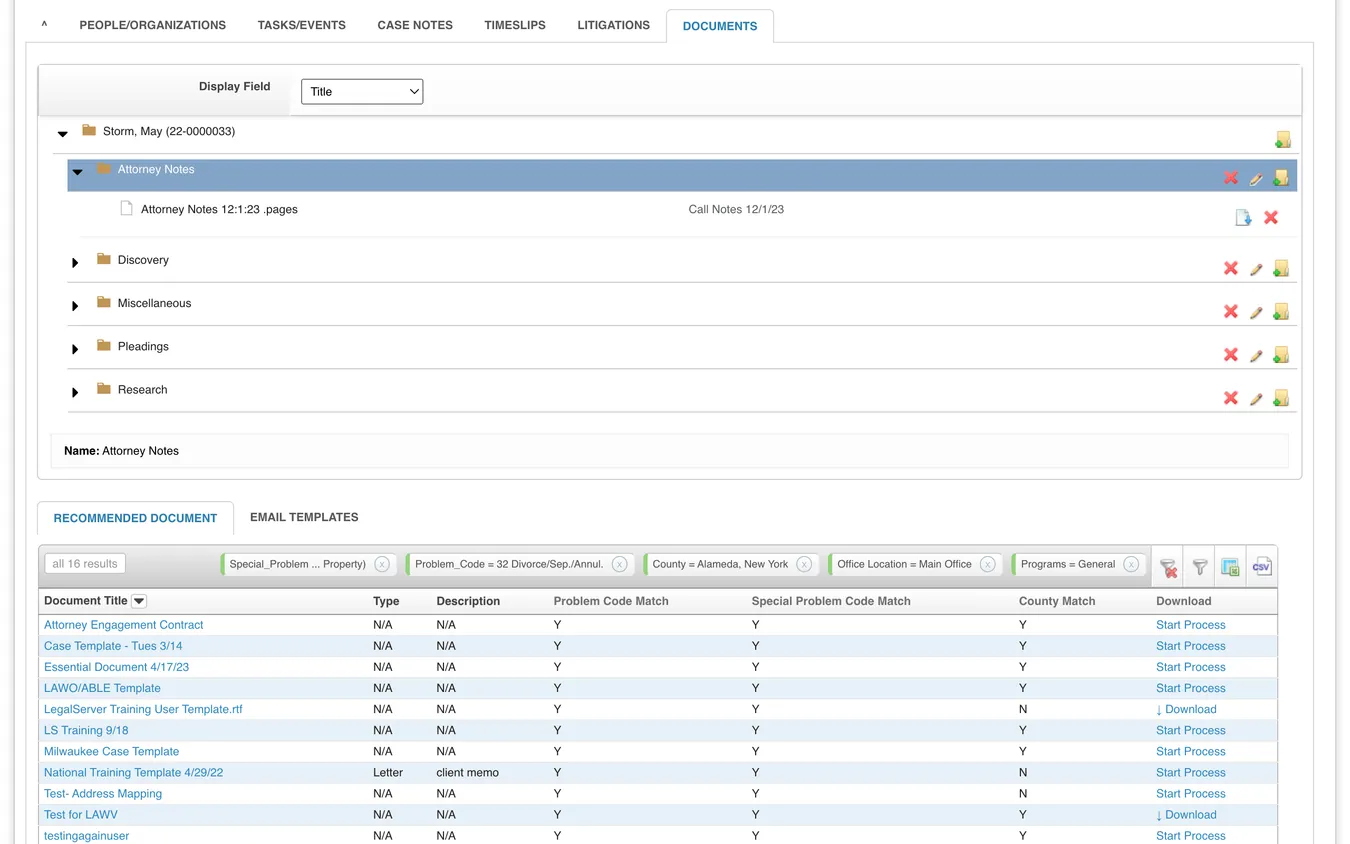1350x844 pixels.
Task: Open the Document Title column sort menu
Action: click(139, 601)
